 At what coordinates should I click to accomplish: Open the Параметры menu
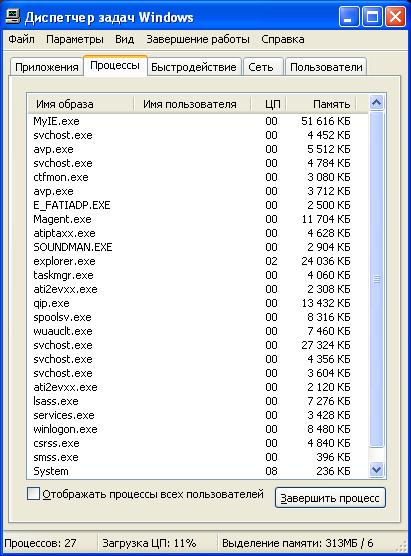coord(75,39)
